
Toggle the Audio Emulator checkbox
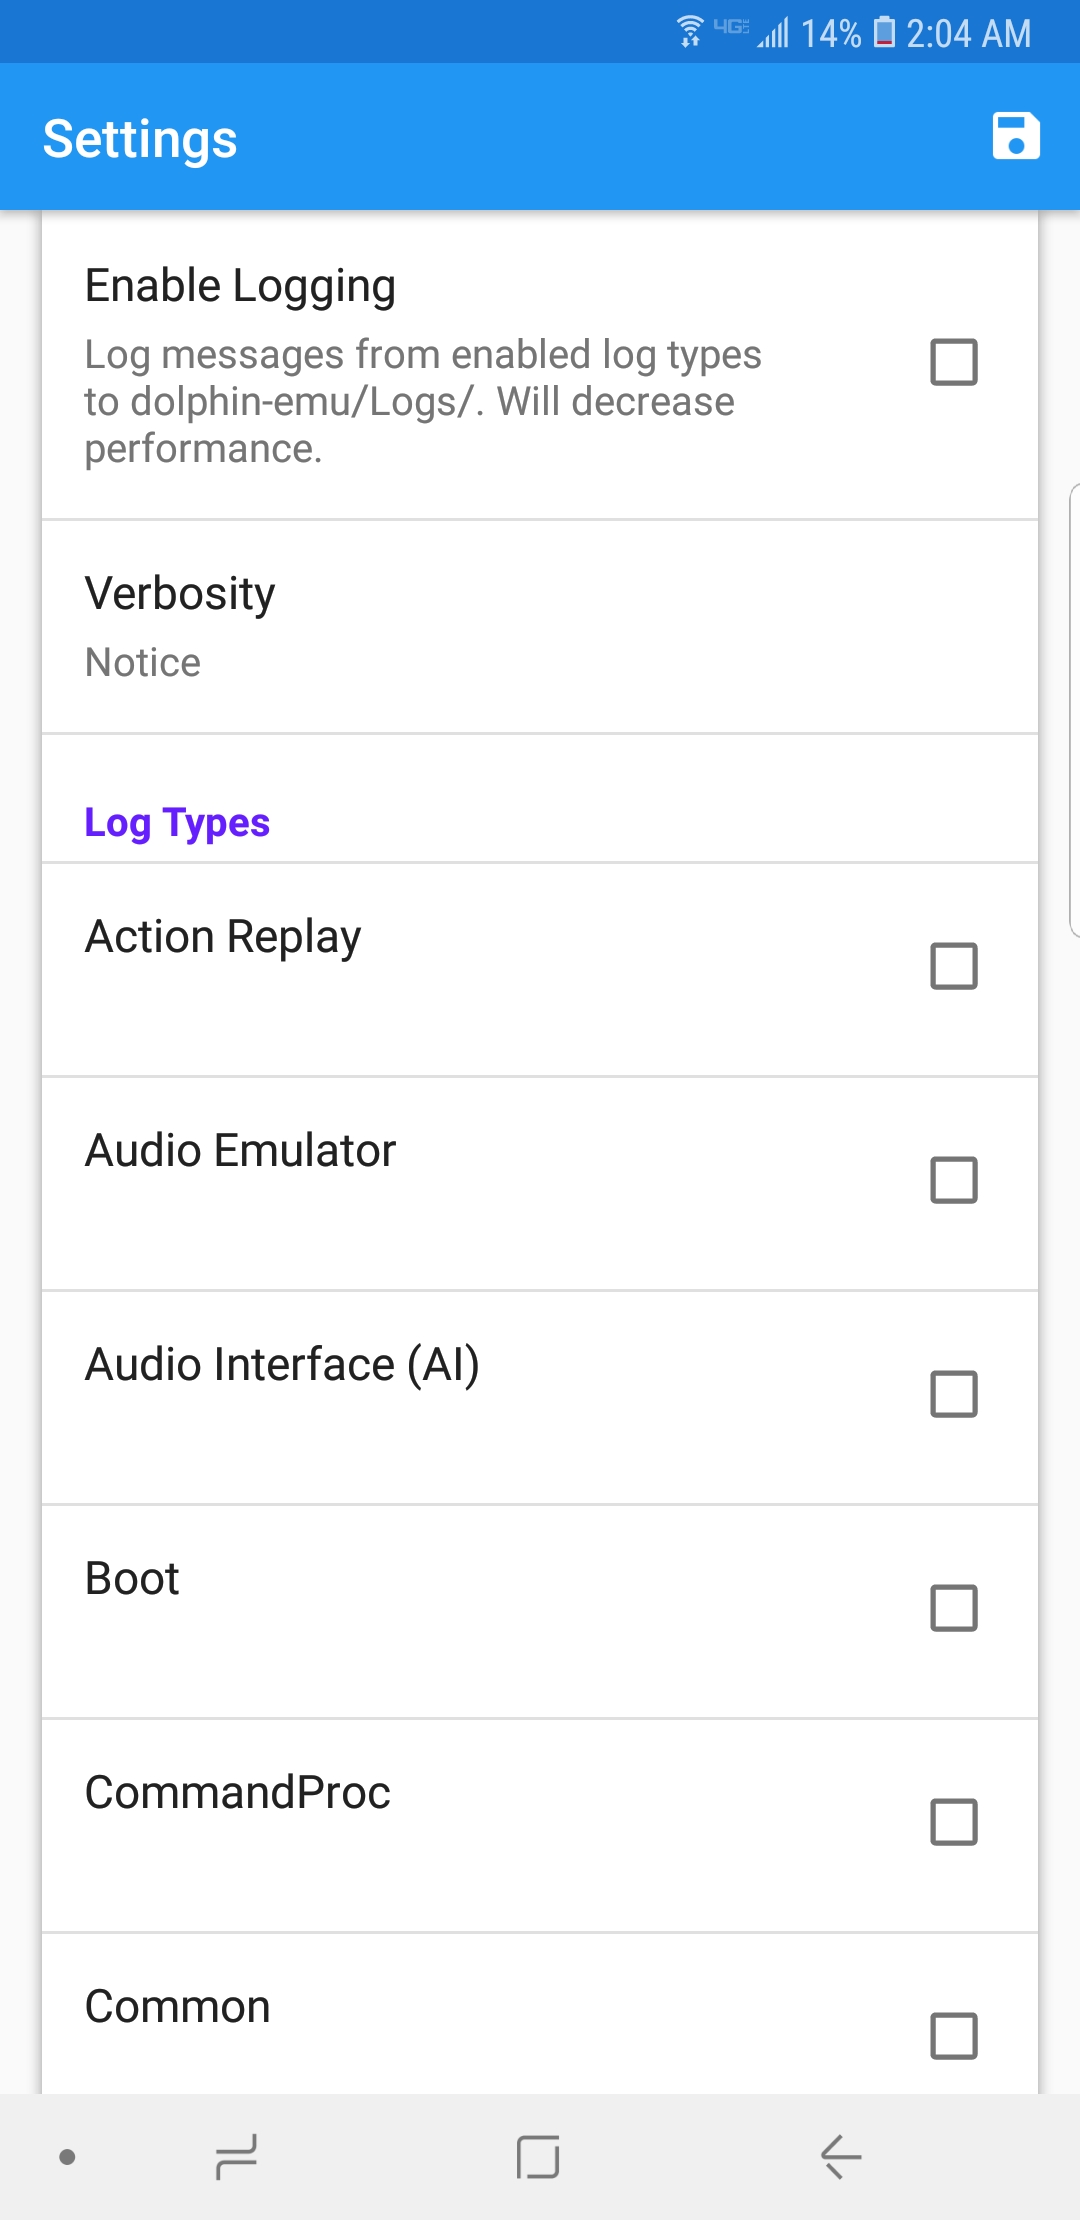pos(954,1180)
